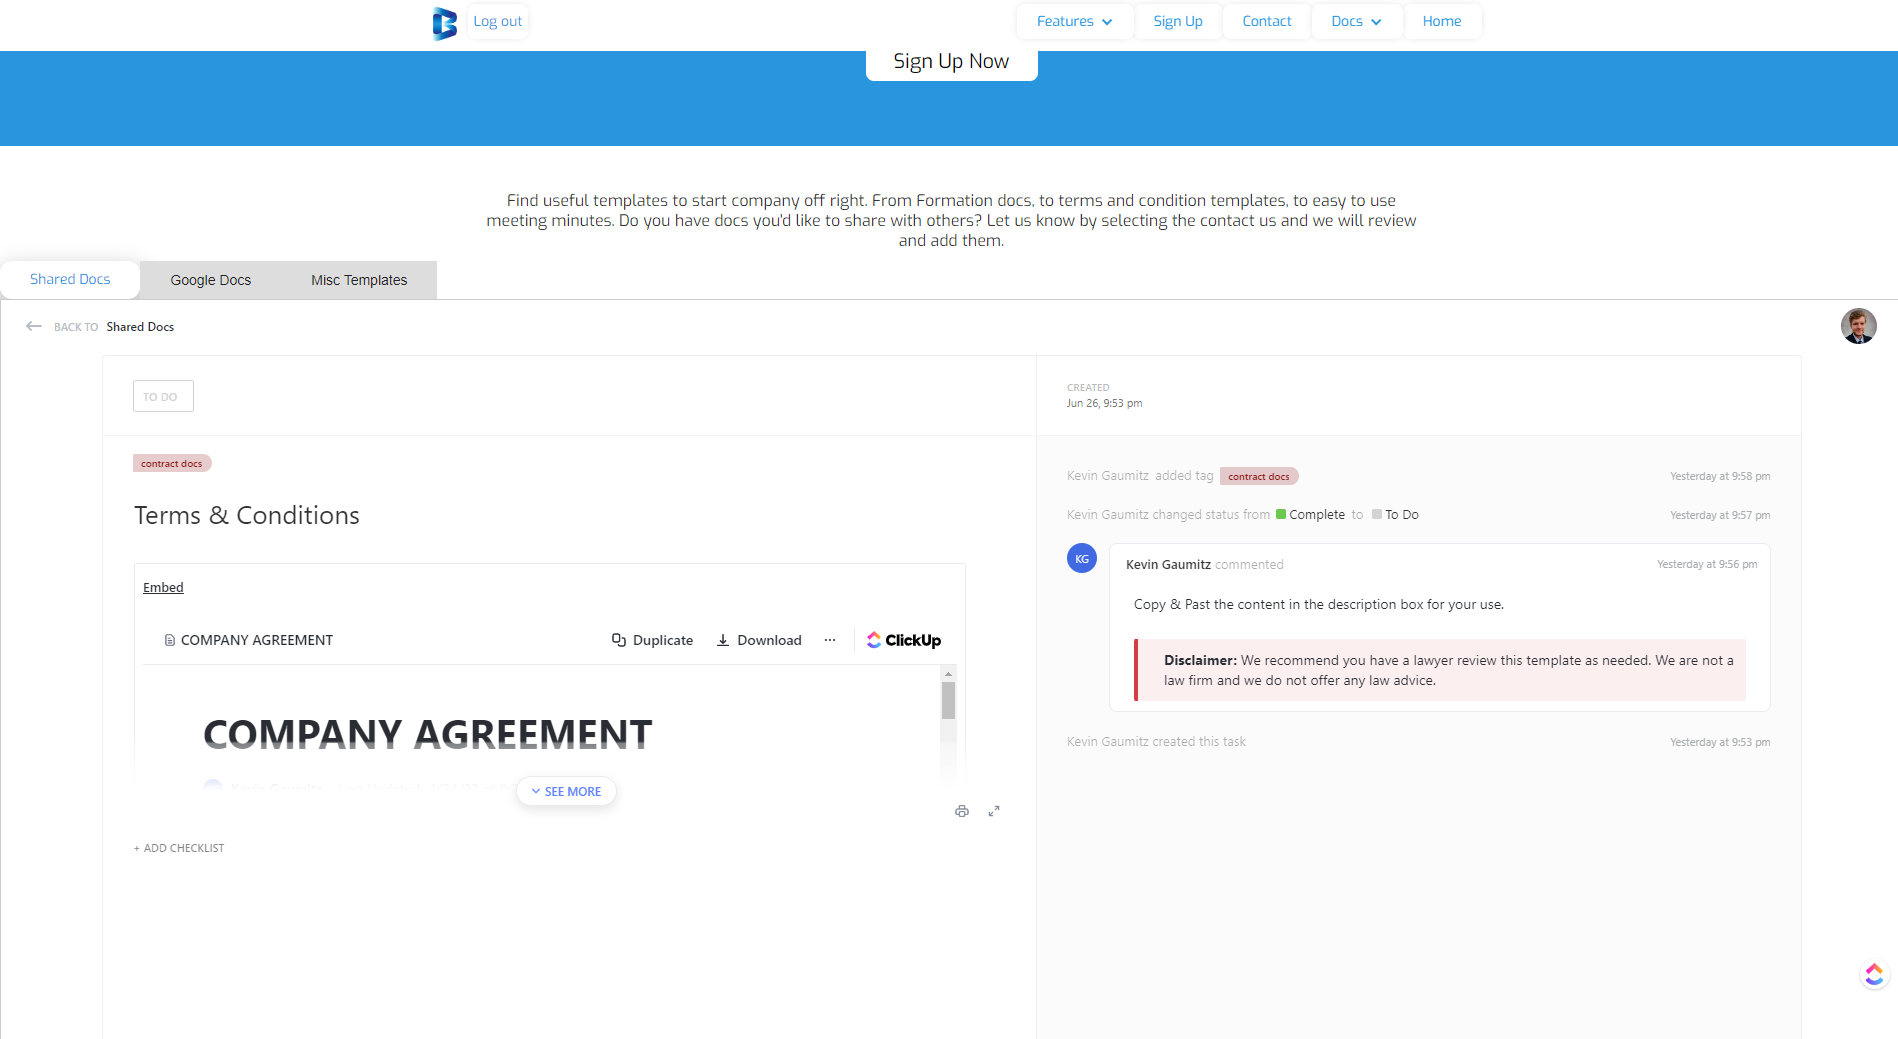The image size is (1898, 1039).
Task: Click the KG commenter avatar
Action: (x=1082, y=559)
